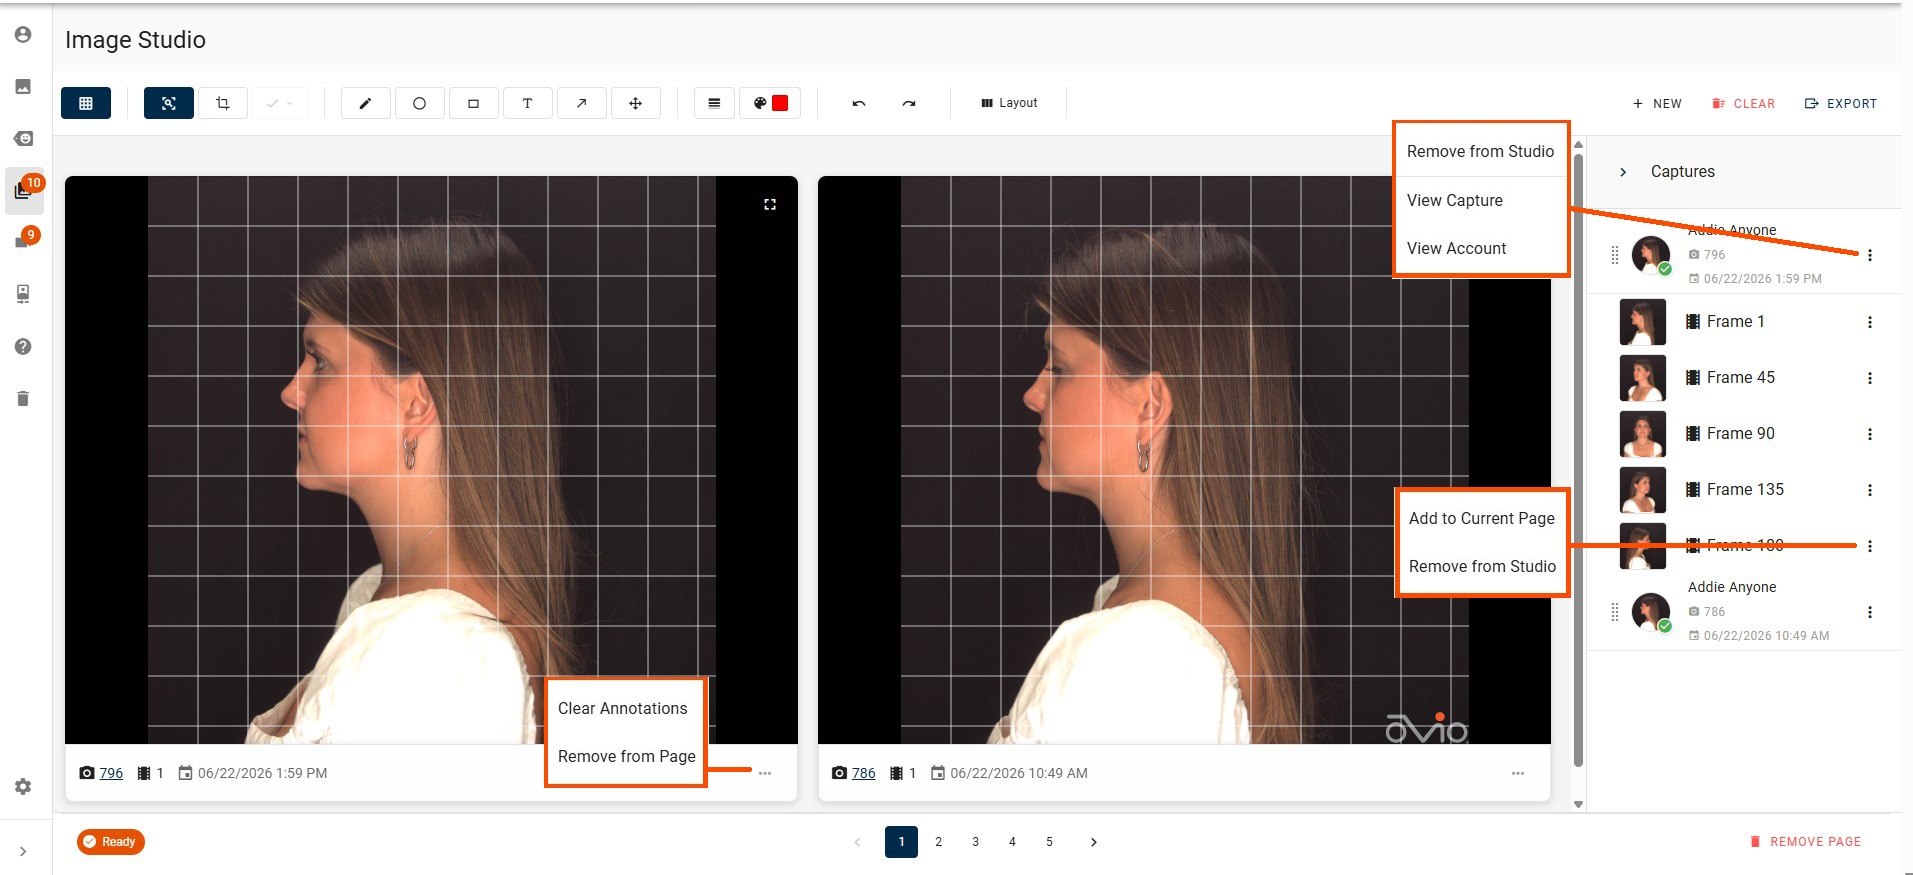
Task: Open the more options for image 786
Action: click(1518, 773)
